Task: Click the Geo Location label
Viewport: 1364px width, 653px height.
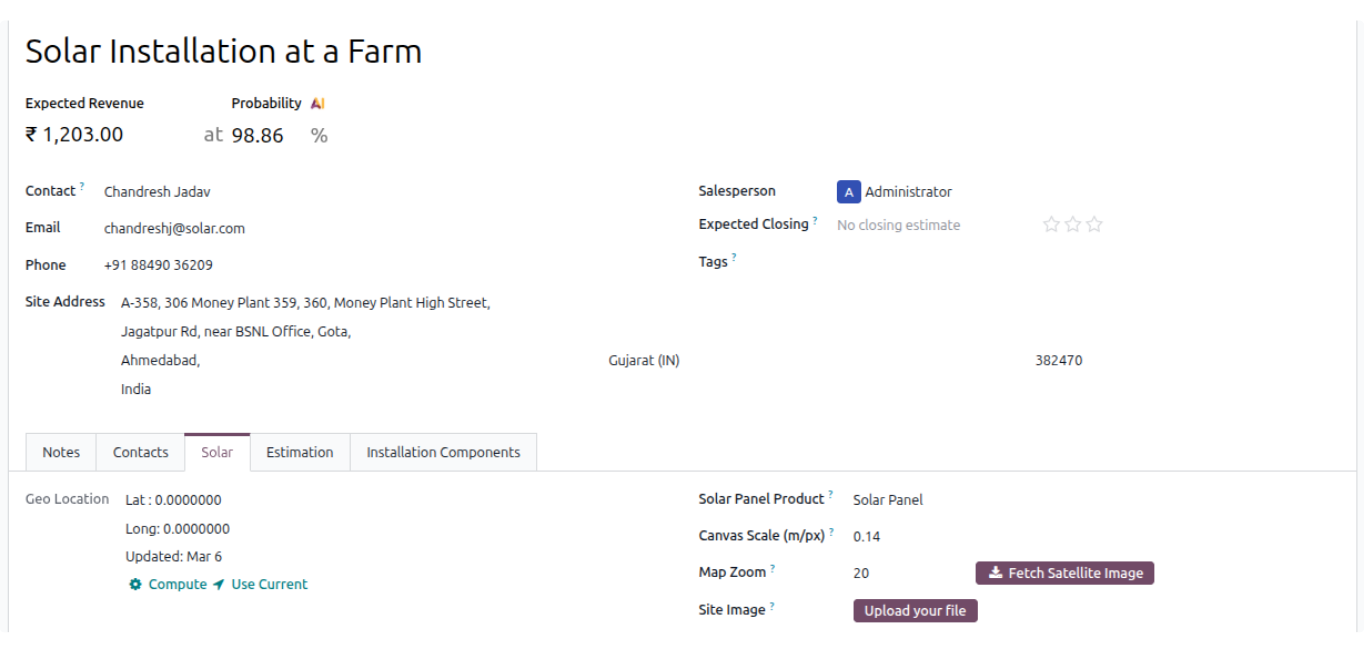Action: tap(67, 499)
